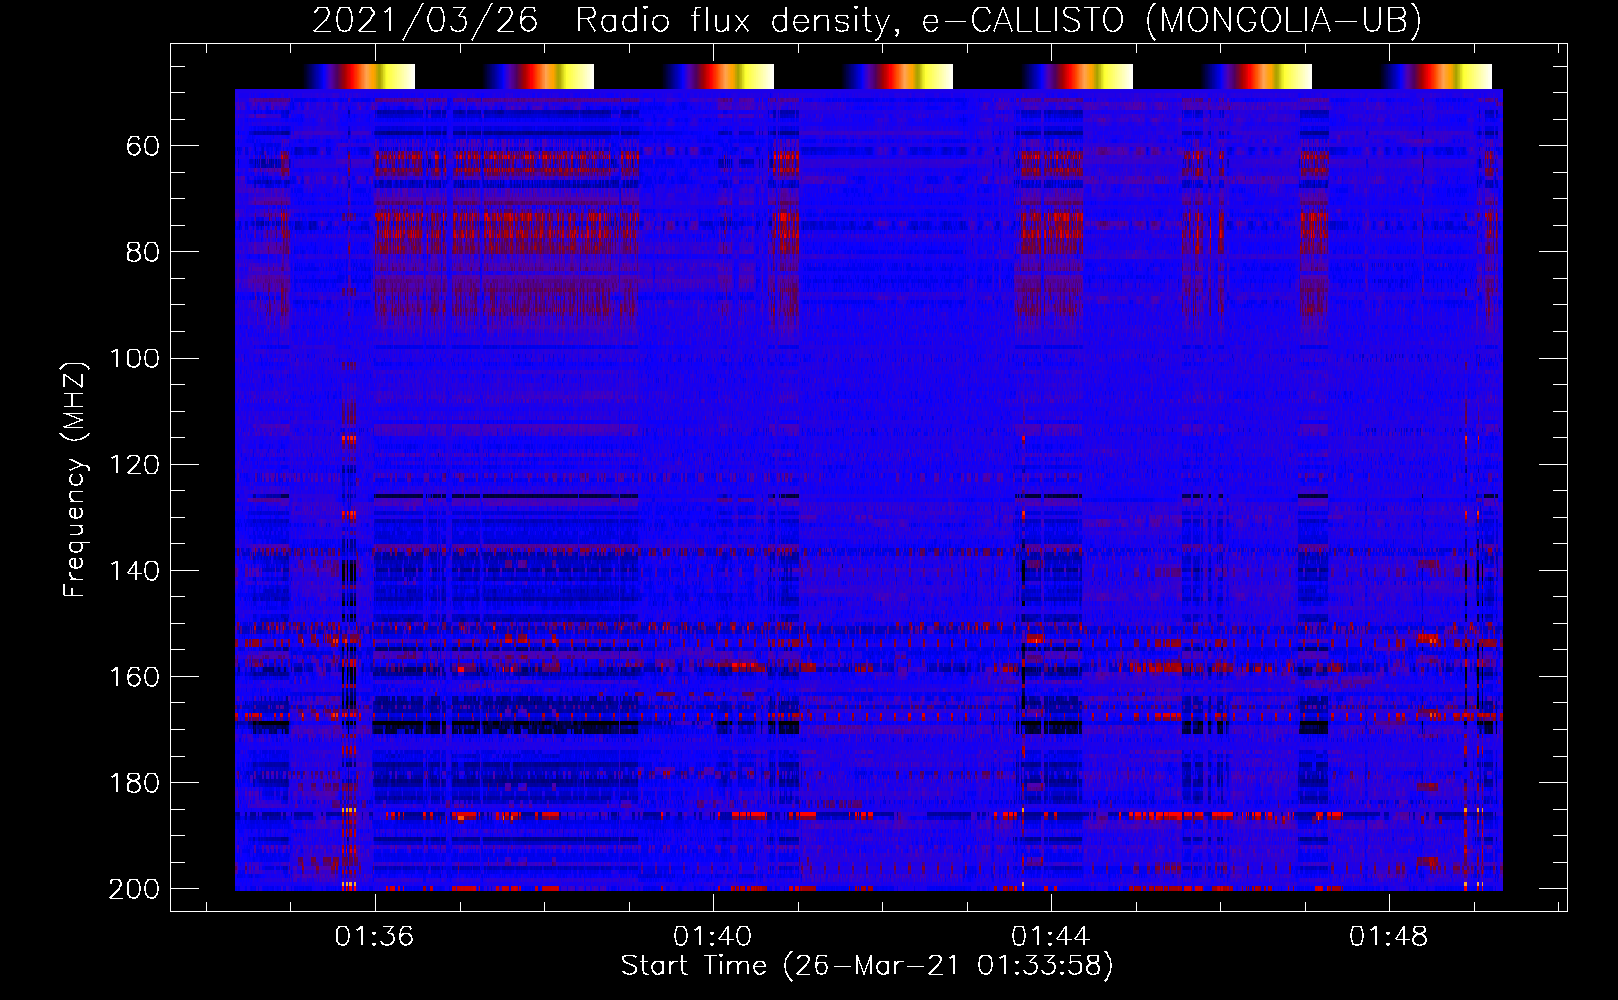Click the 200 frequency tick label
The width and height of the screenshot is (1618, 1000).
(134, 889)
